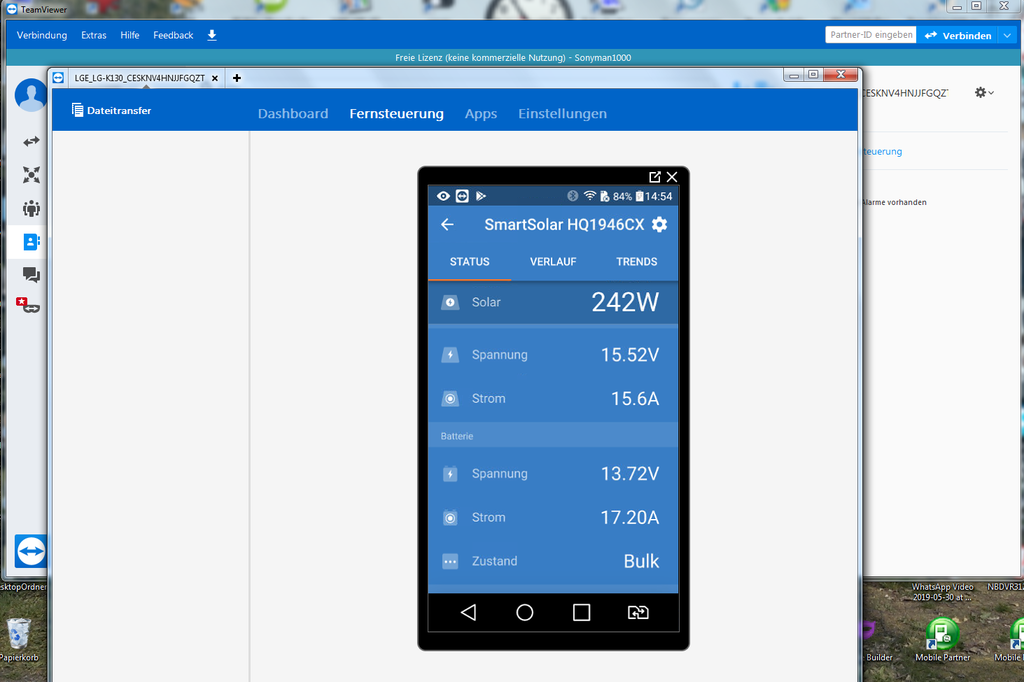1024x682 pixels.
Task: Open the WhatsApp Video 2019-05-30 desktop file
Action: (x=942, y=592)
